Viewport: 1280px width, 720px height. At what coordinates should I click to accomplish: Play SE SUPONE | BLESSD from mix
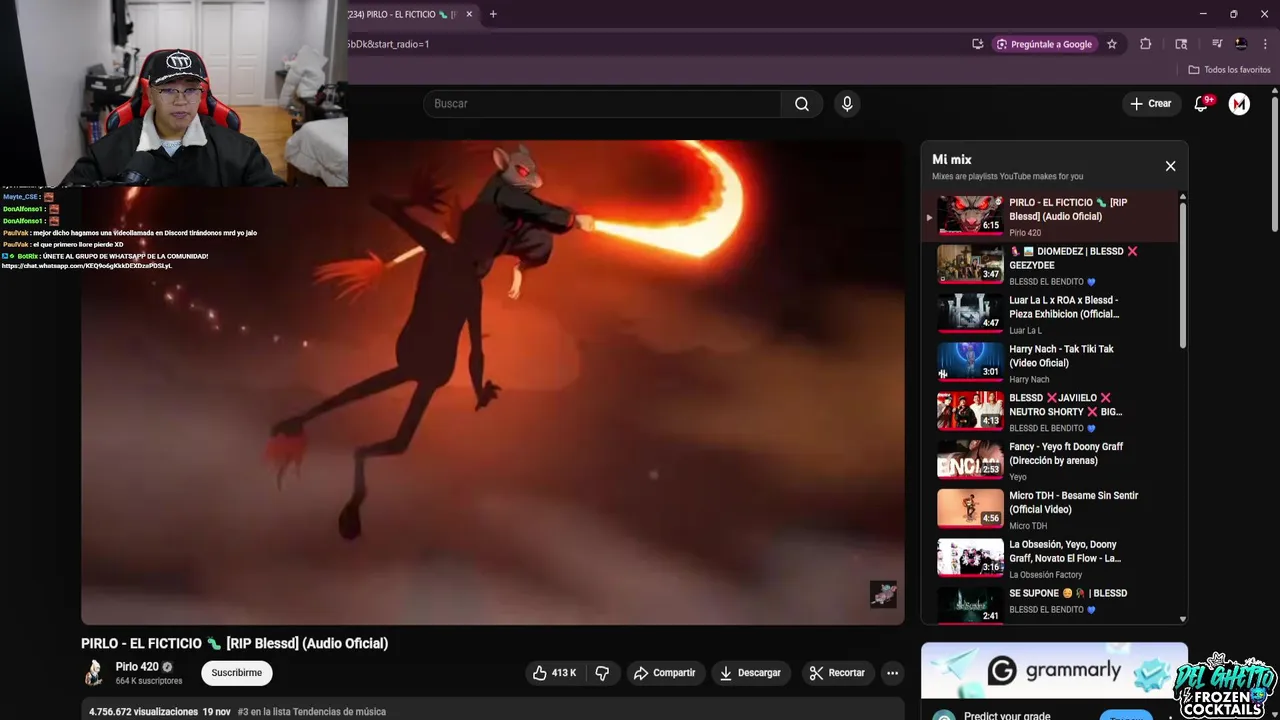1050,603
